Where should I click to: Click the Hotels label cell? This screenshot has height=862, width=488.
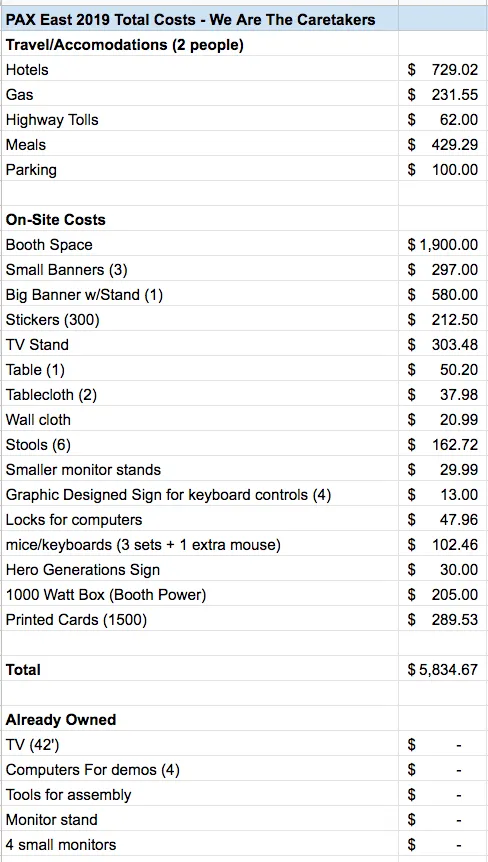click(x=199, y=69)
